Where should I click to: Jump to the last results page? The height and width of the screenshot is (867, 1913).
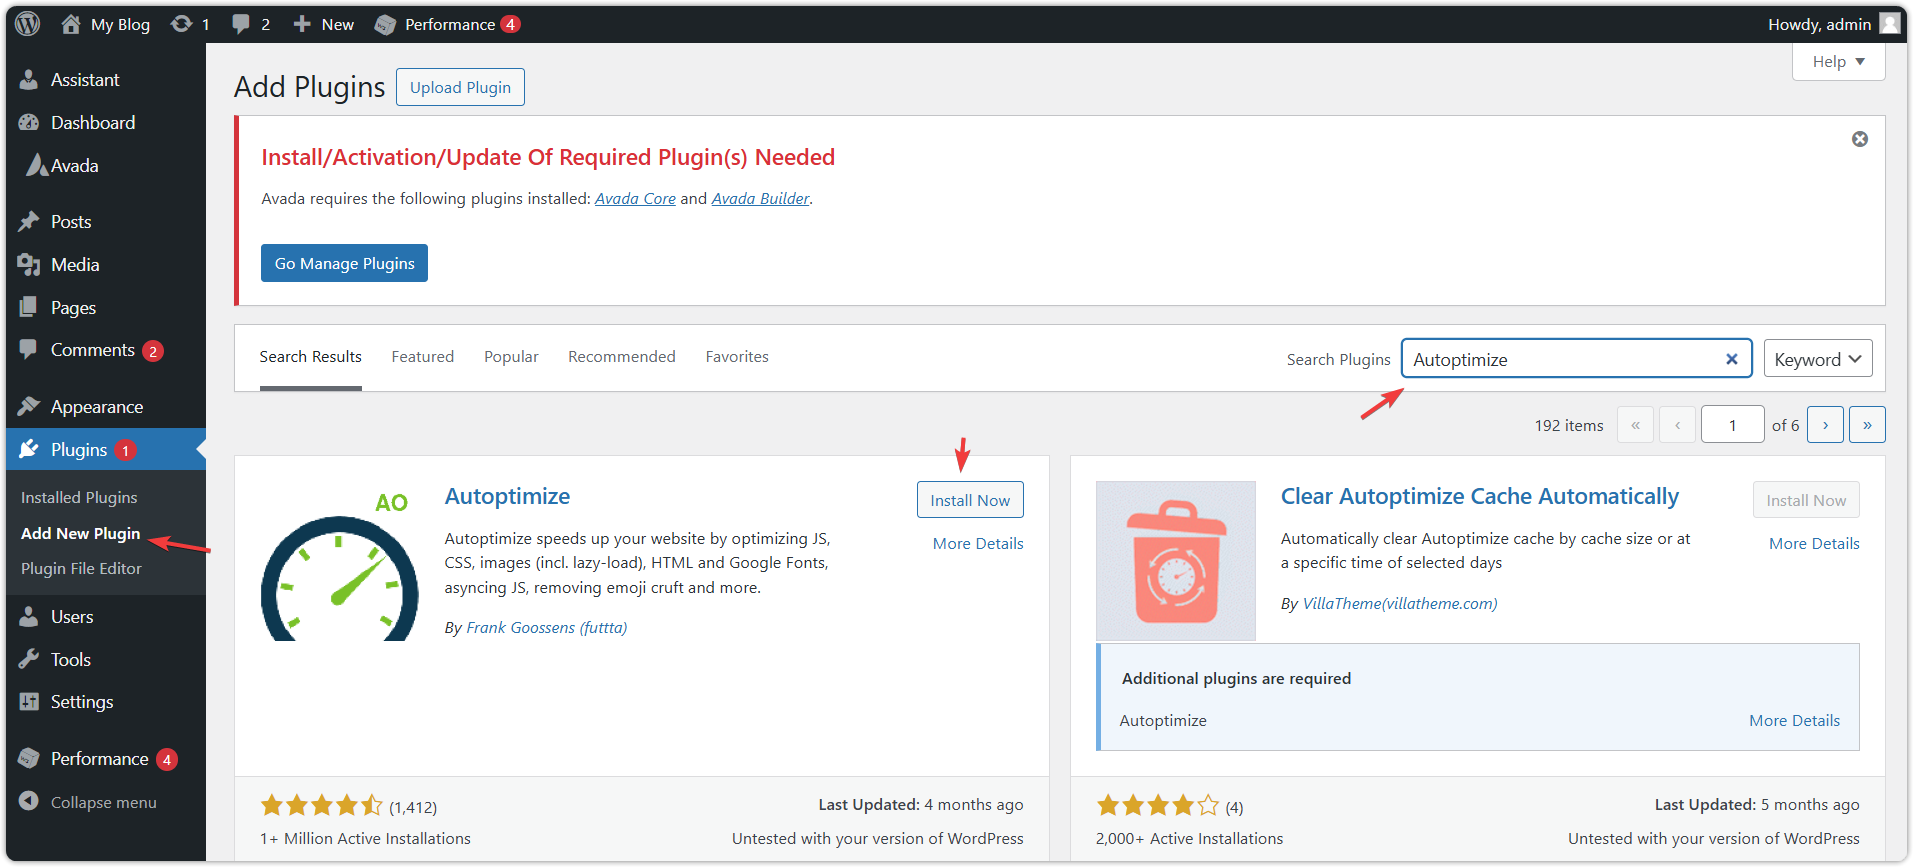[1867, 425]
